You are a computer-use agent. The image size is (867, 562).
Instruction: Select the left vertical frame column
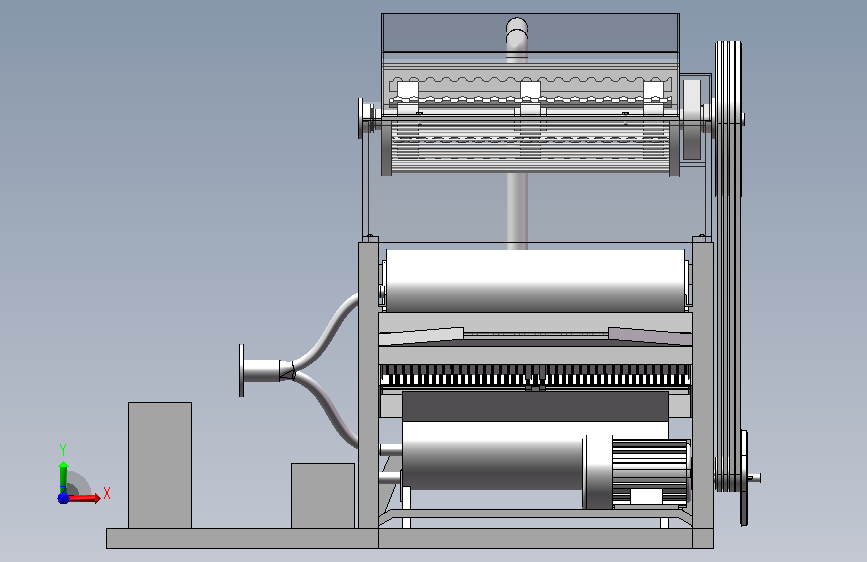[368, 385]
